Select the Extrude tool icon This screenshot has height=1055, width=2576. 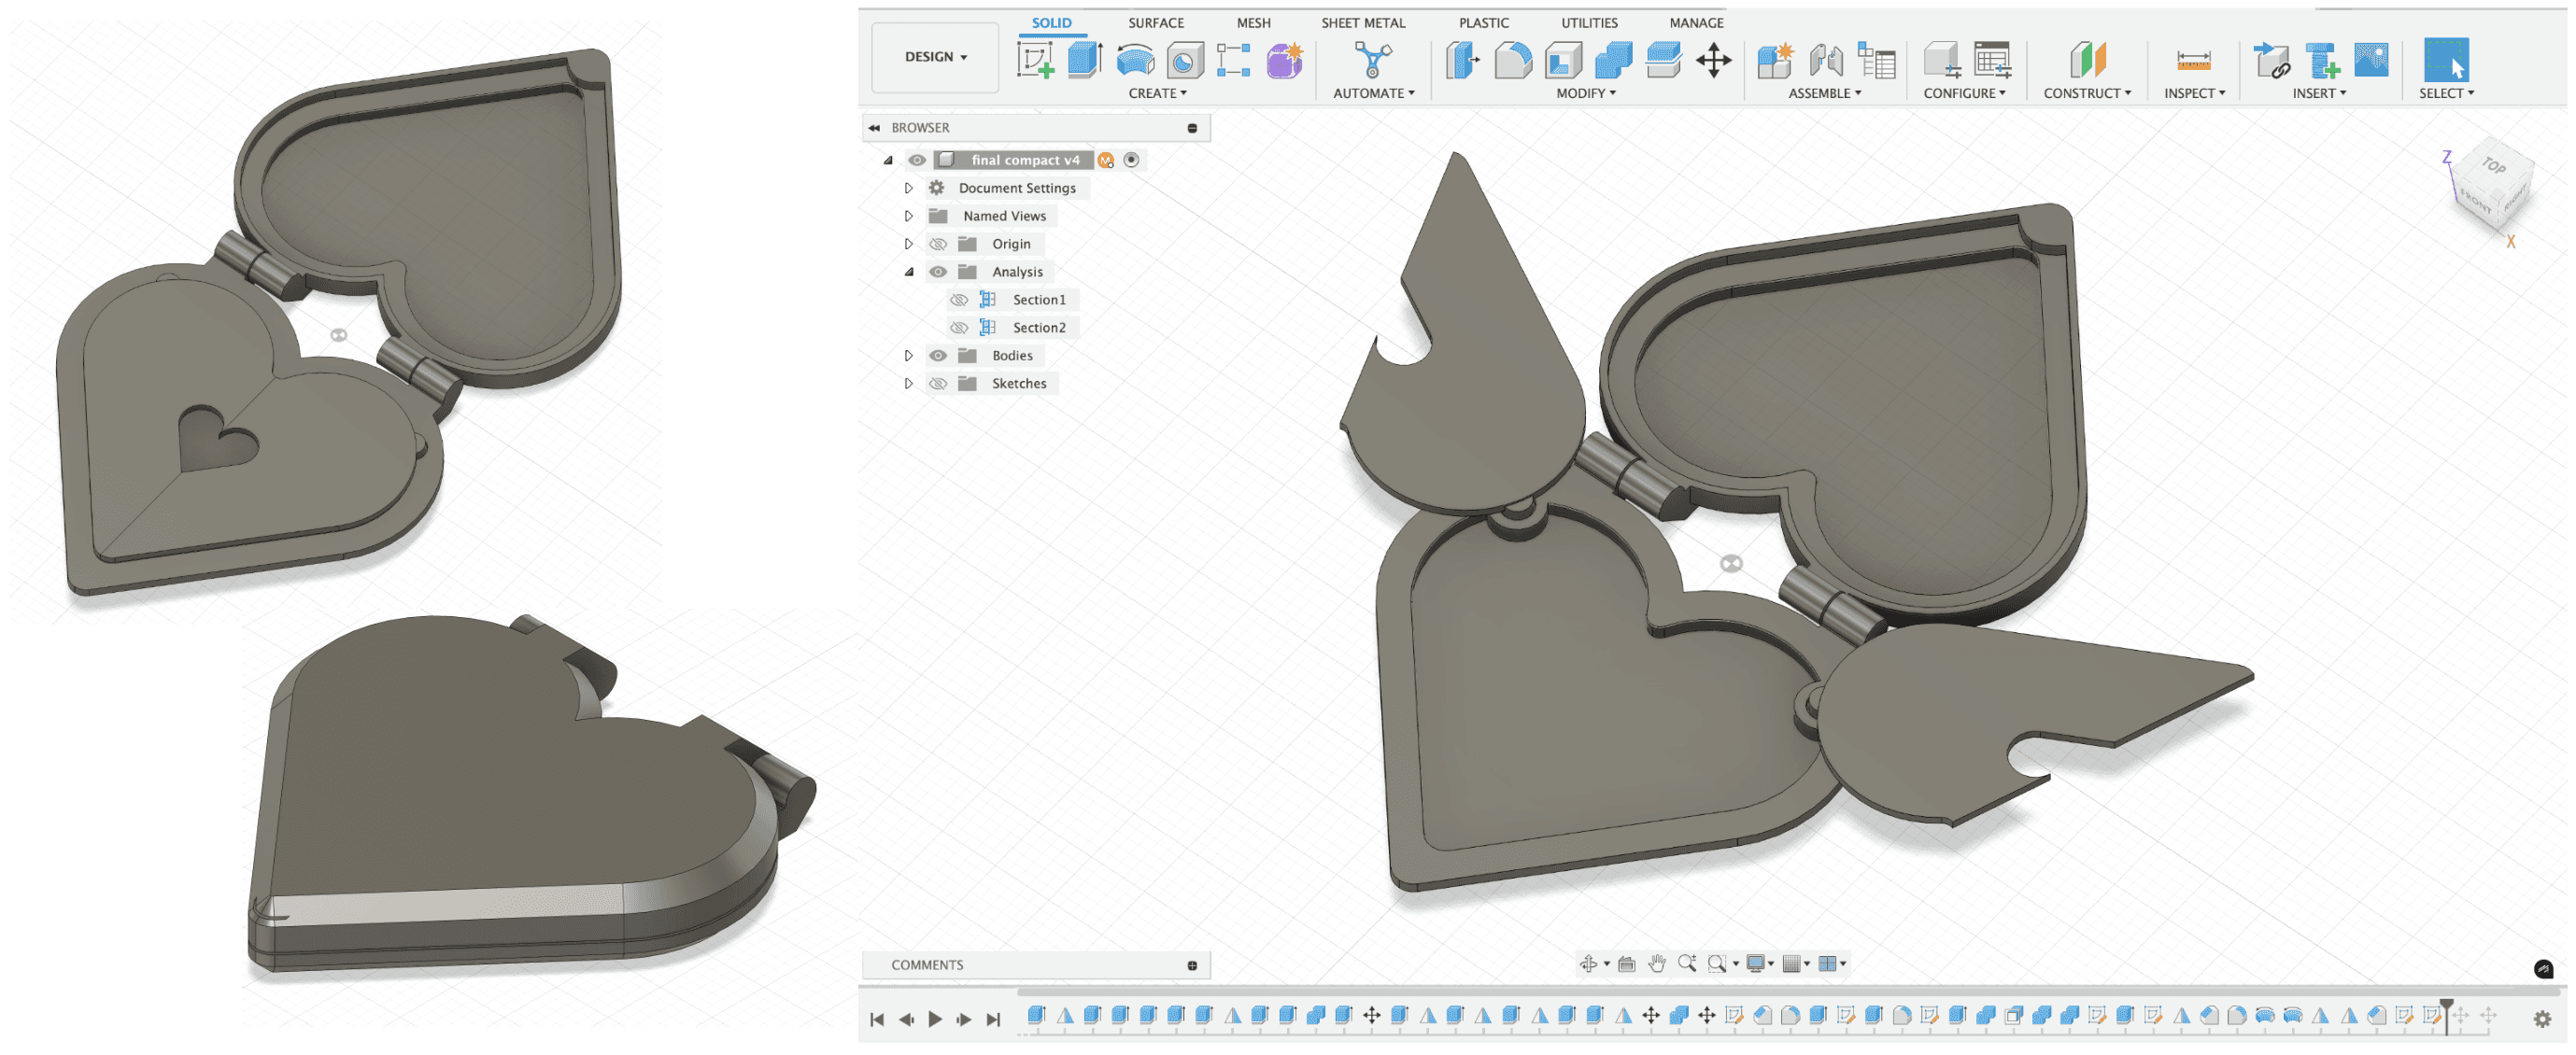click(1085, 60)
